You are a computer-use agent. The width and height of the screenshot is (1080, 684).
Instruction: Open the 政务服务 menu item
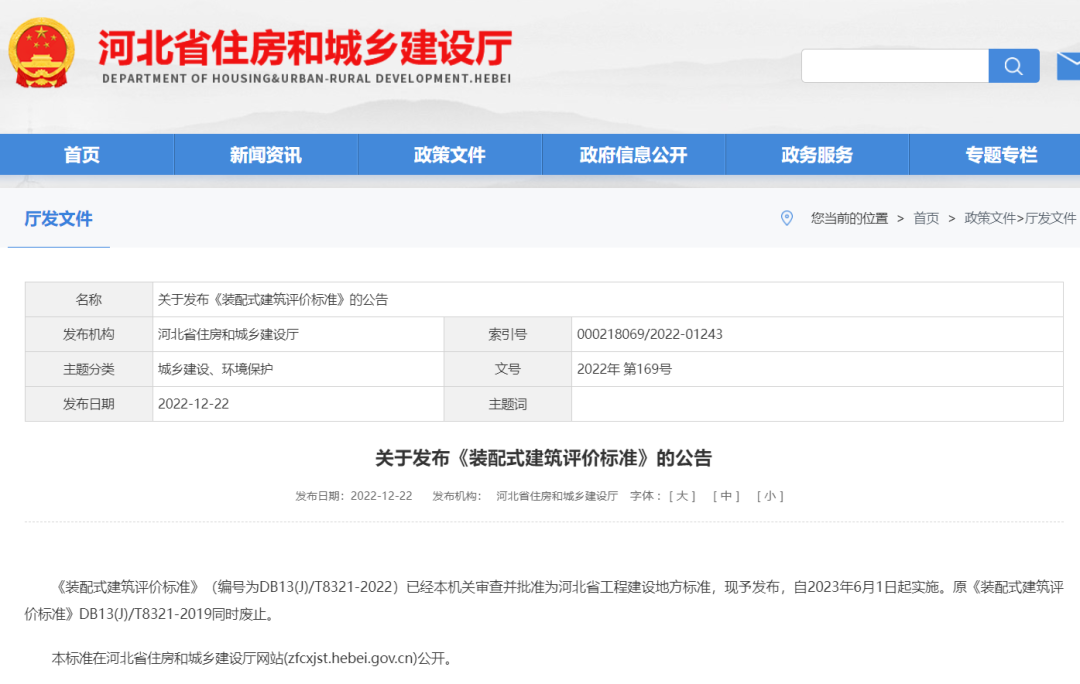click(817, 155)
